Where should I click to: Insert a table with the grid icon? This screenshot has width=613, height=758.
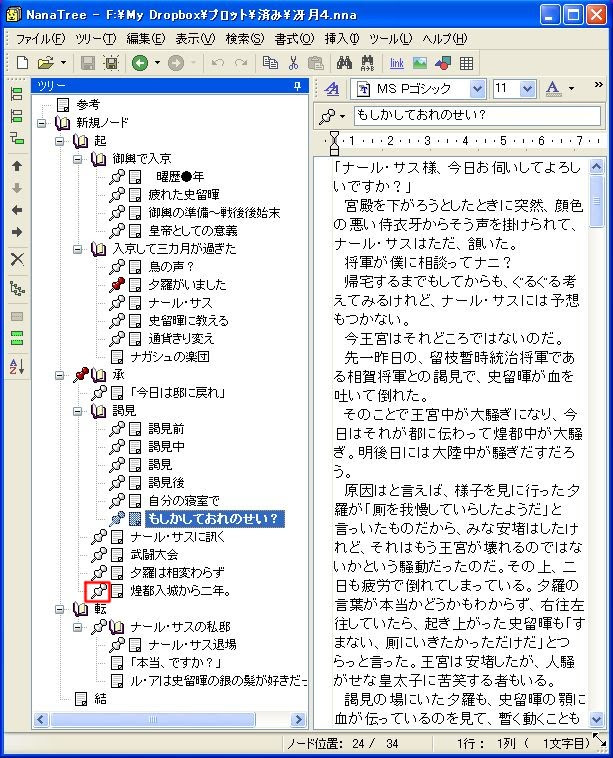click(466, 63)
